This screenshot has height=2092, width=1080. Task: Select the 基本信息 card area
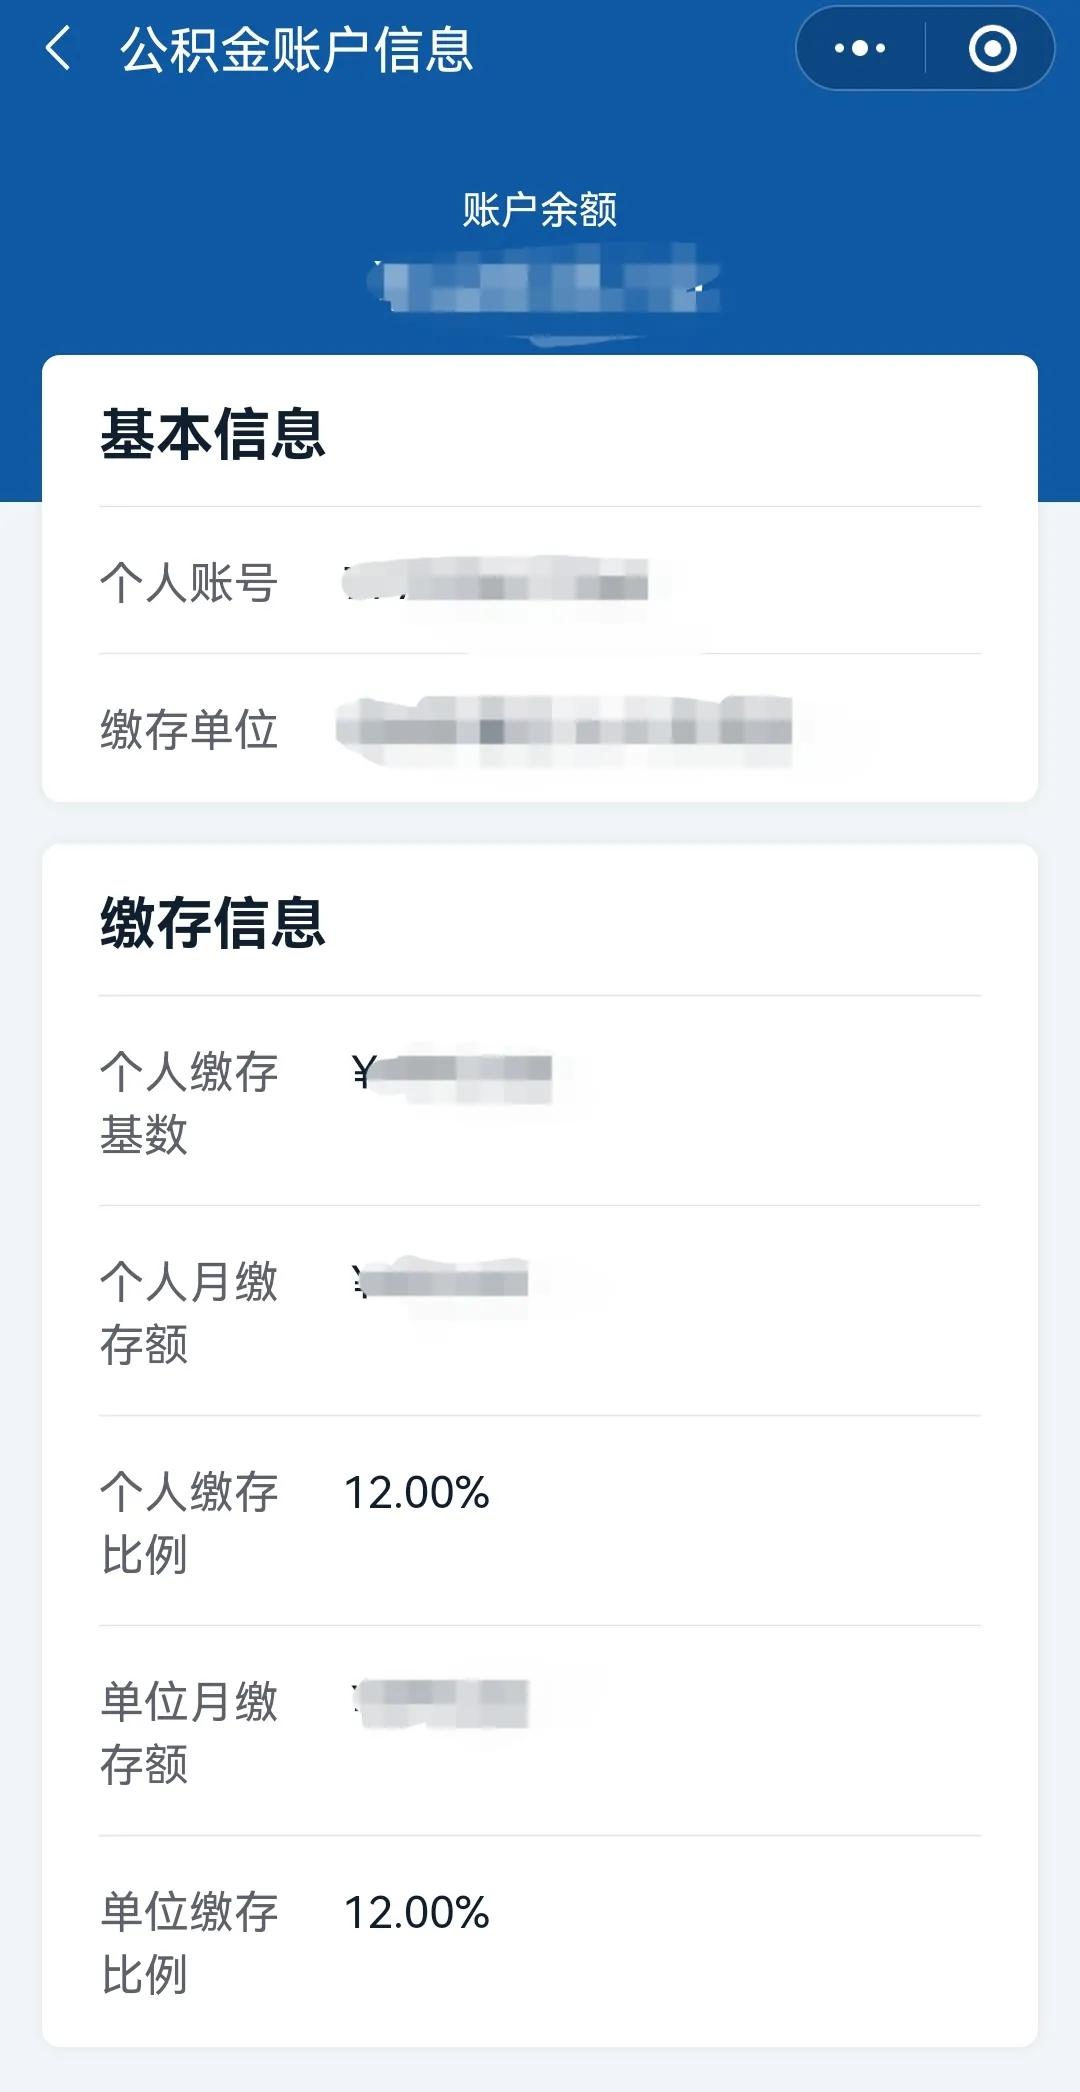540,580
